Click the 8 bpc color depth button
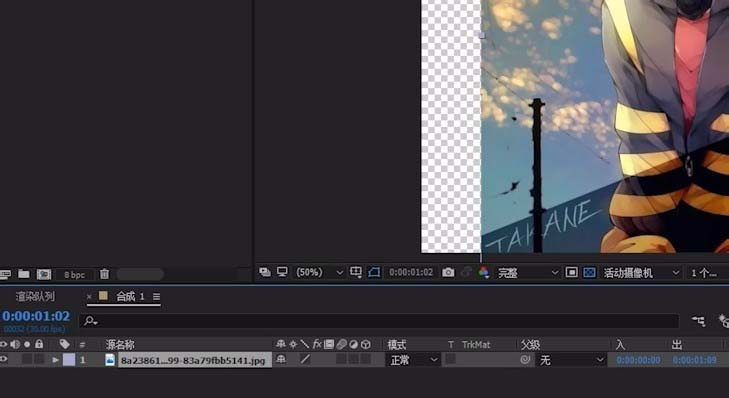The height and width of the screenshot is (398, 729). (74, 275)
